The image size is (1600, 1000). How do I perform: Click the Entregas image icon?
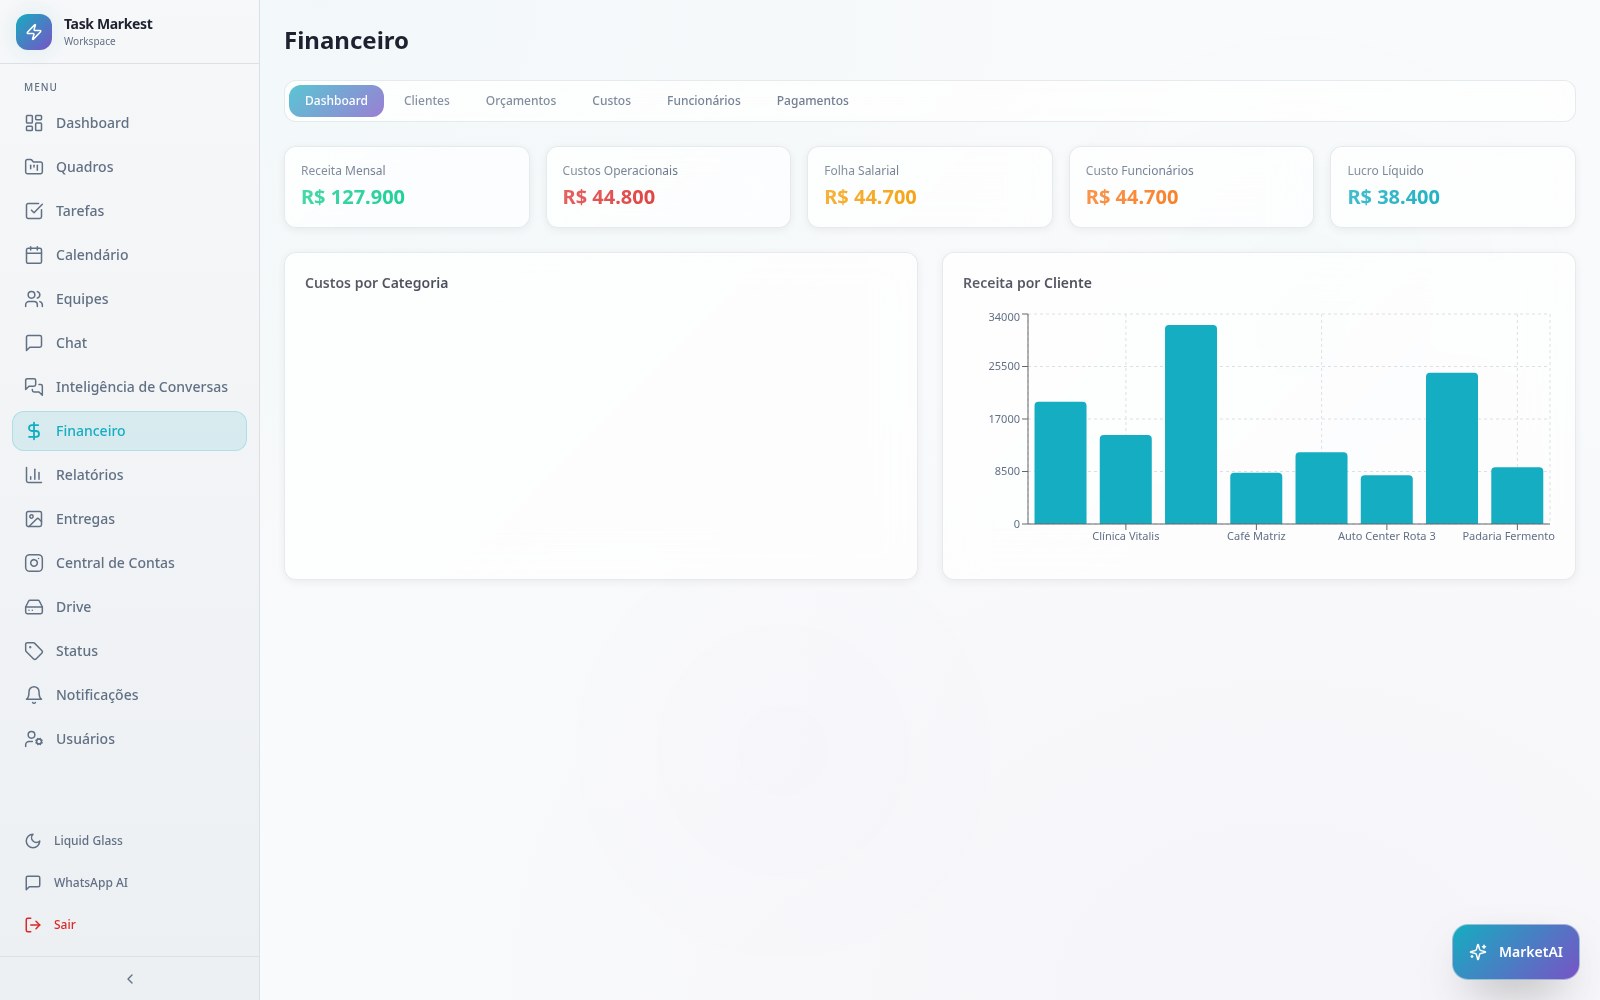[x=34, y=519]
